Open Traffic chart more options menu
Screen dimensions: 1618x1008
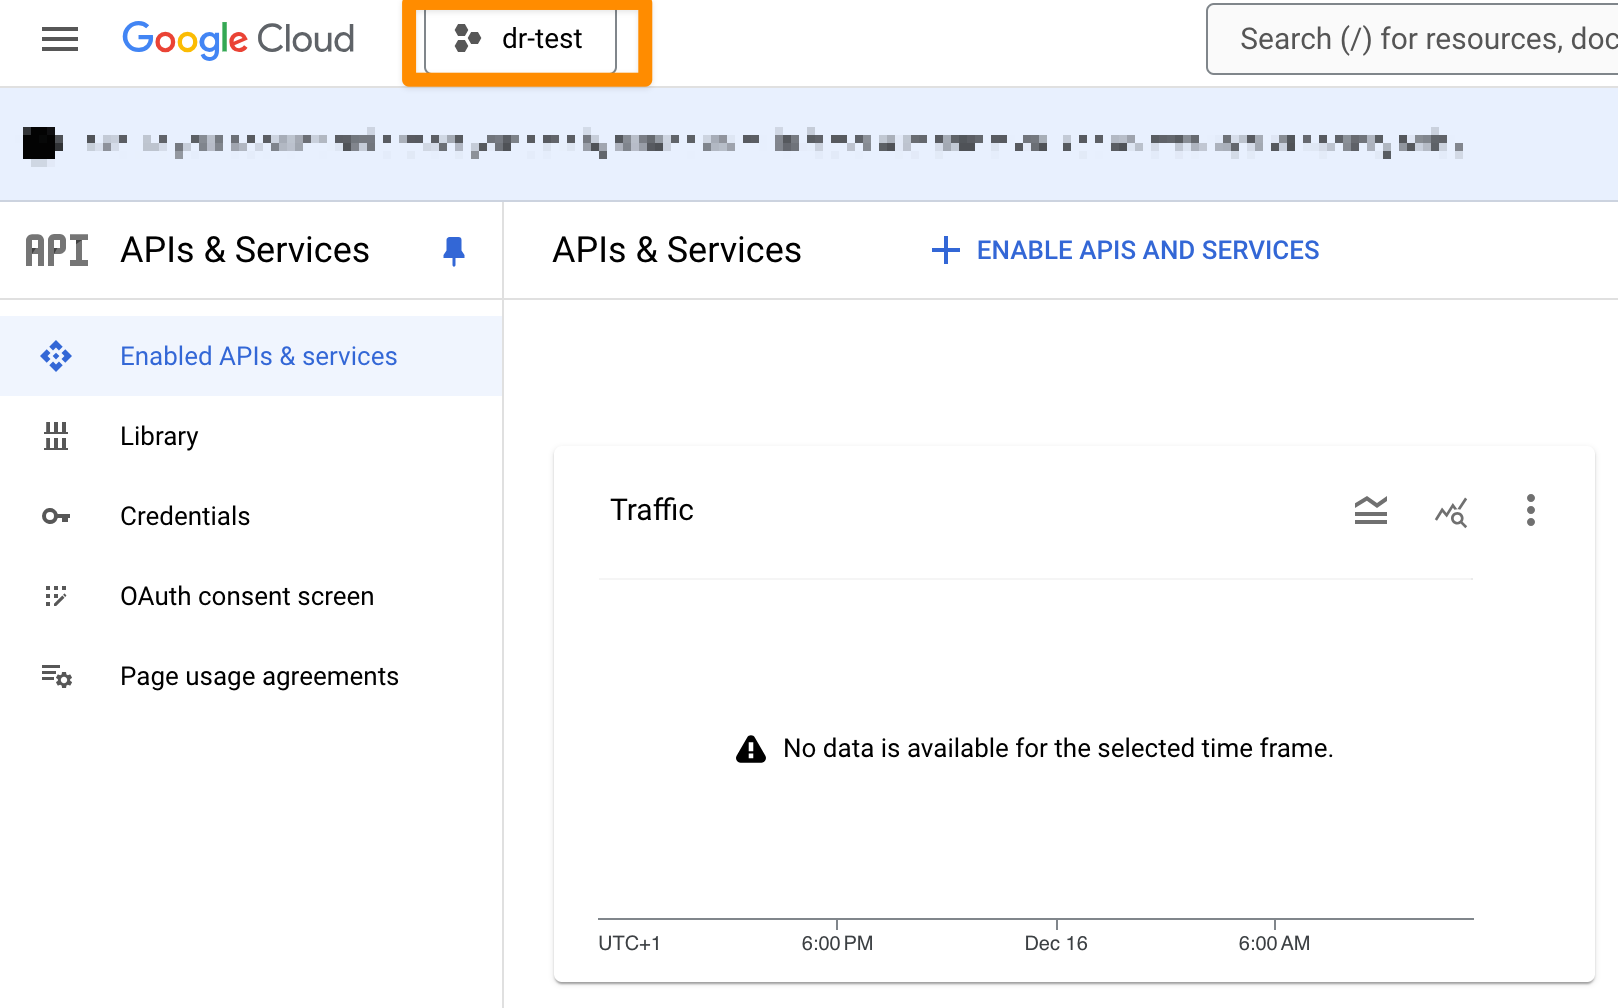coord(1531,510)
